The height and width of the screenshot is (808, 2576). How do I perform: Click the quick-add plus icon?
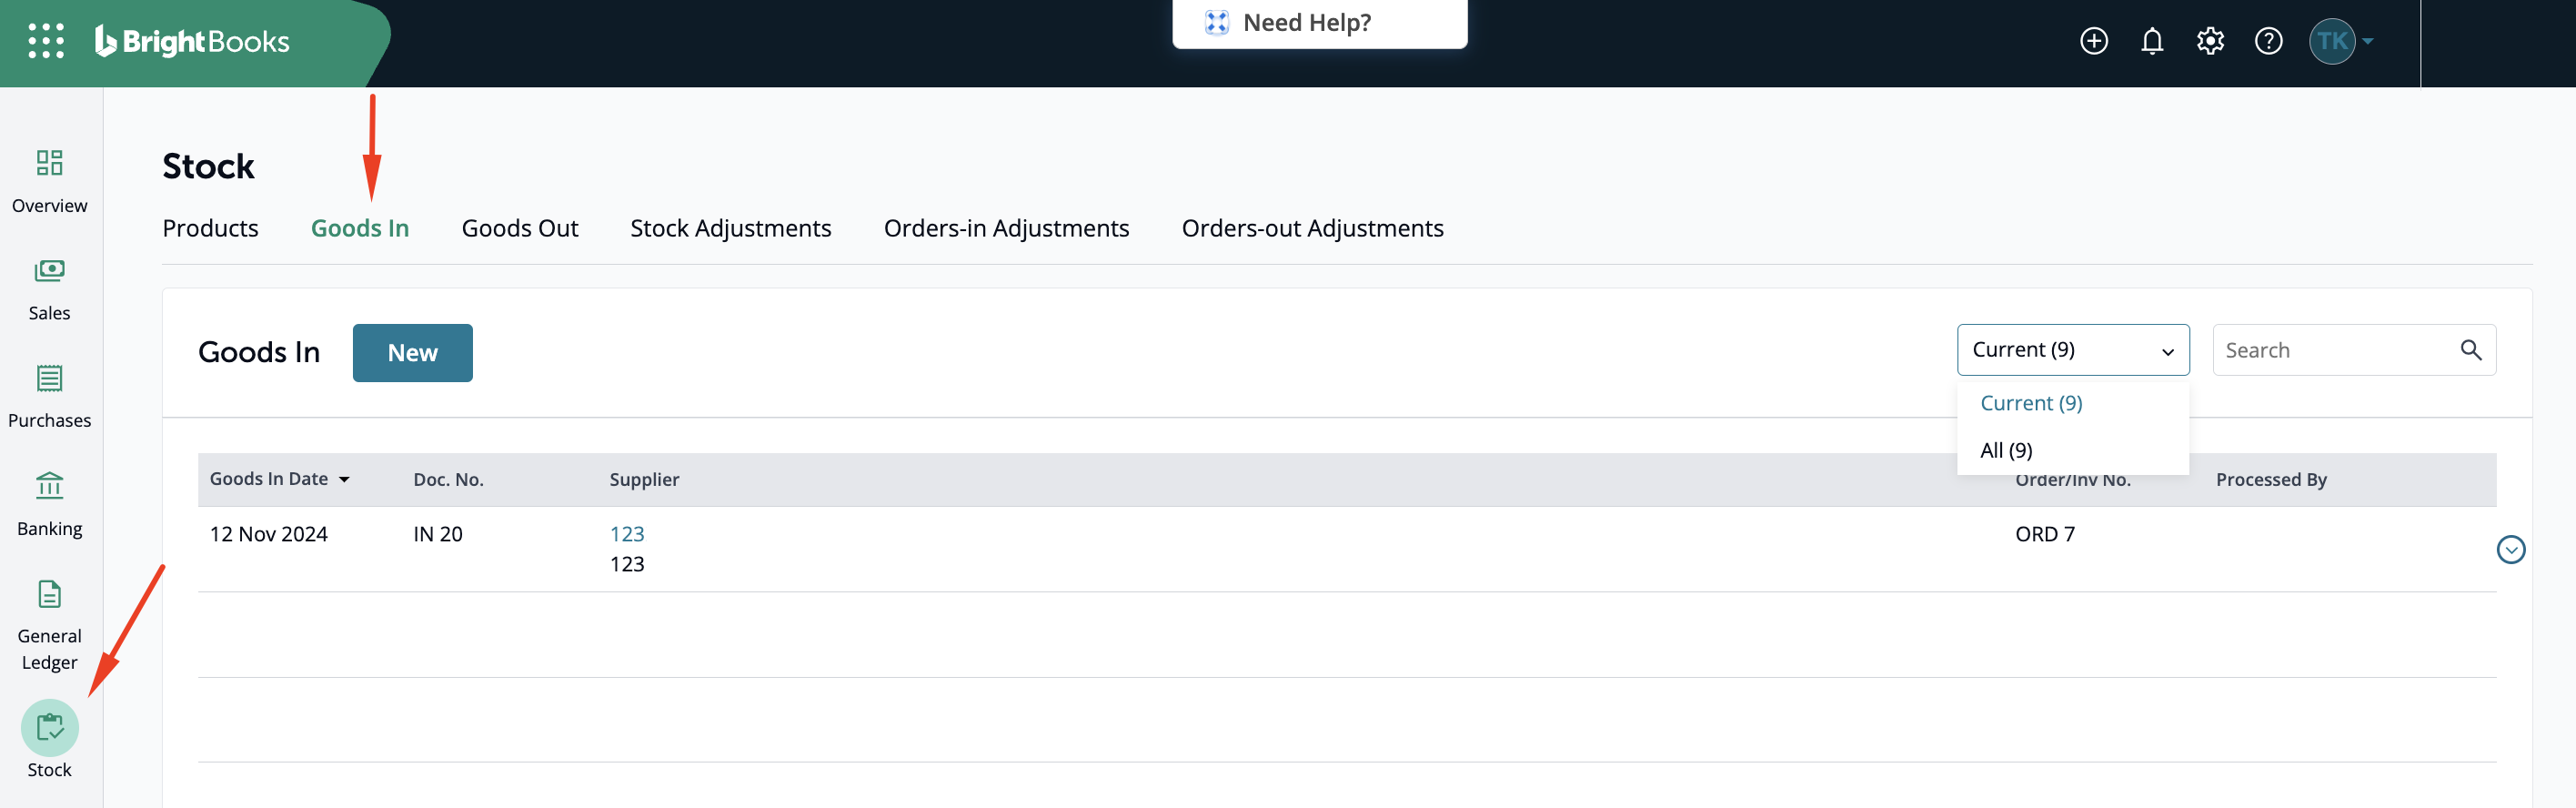[2094, 41]
